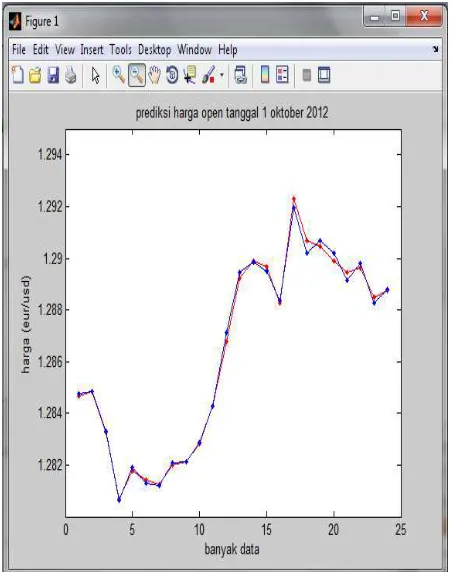Click the x-axis label 'banyak data'

point(232,549)
